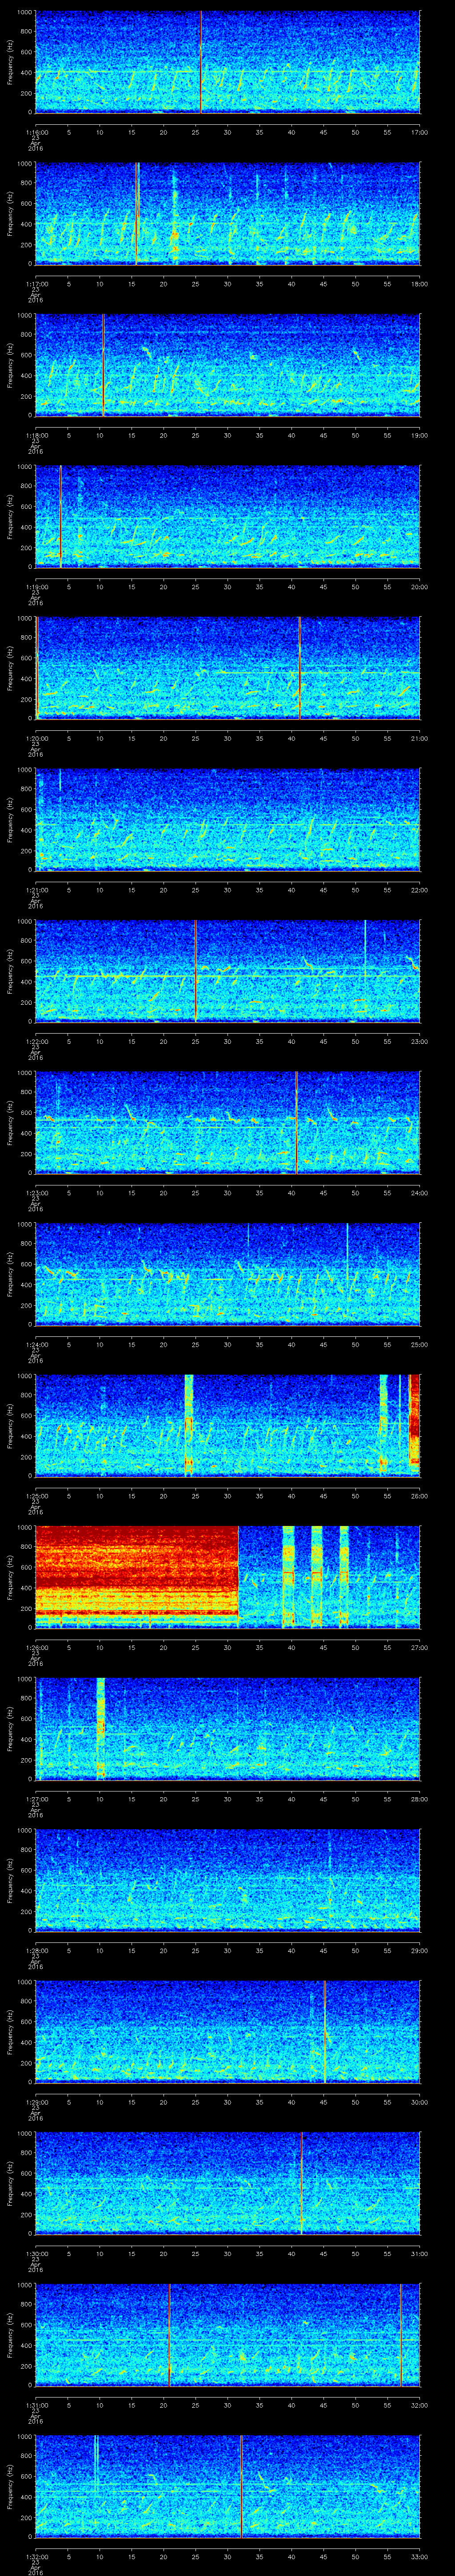The image size is (455, 2576).
Task: Click the Frequency (Hz) axis label of the 1:32:00 panel
Action: 10,2486
